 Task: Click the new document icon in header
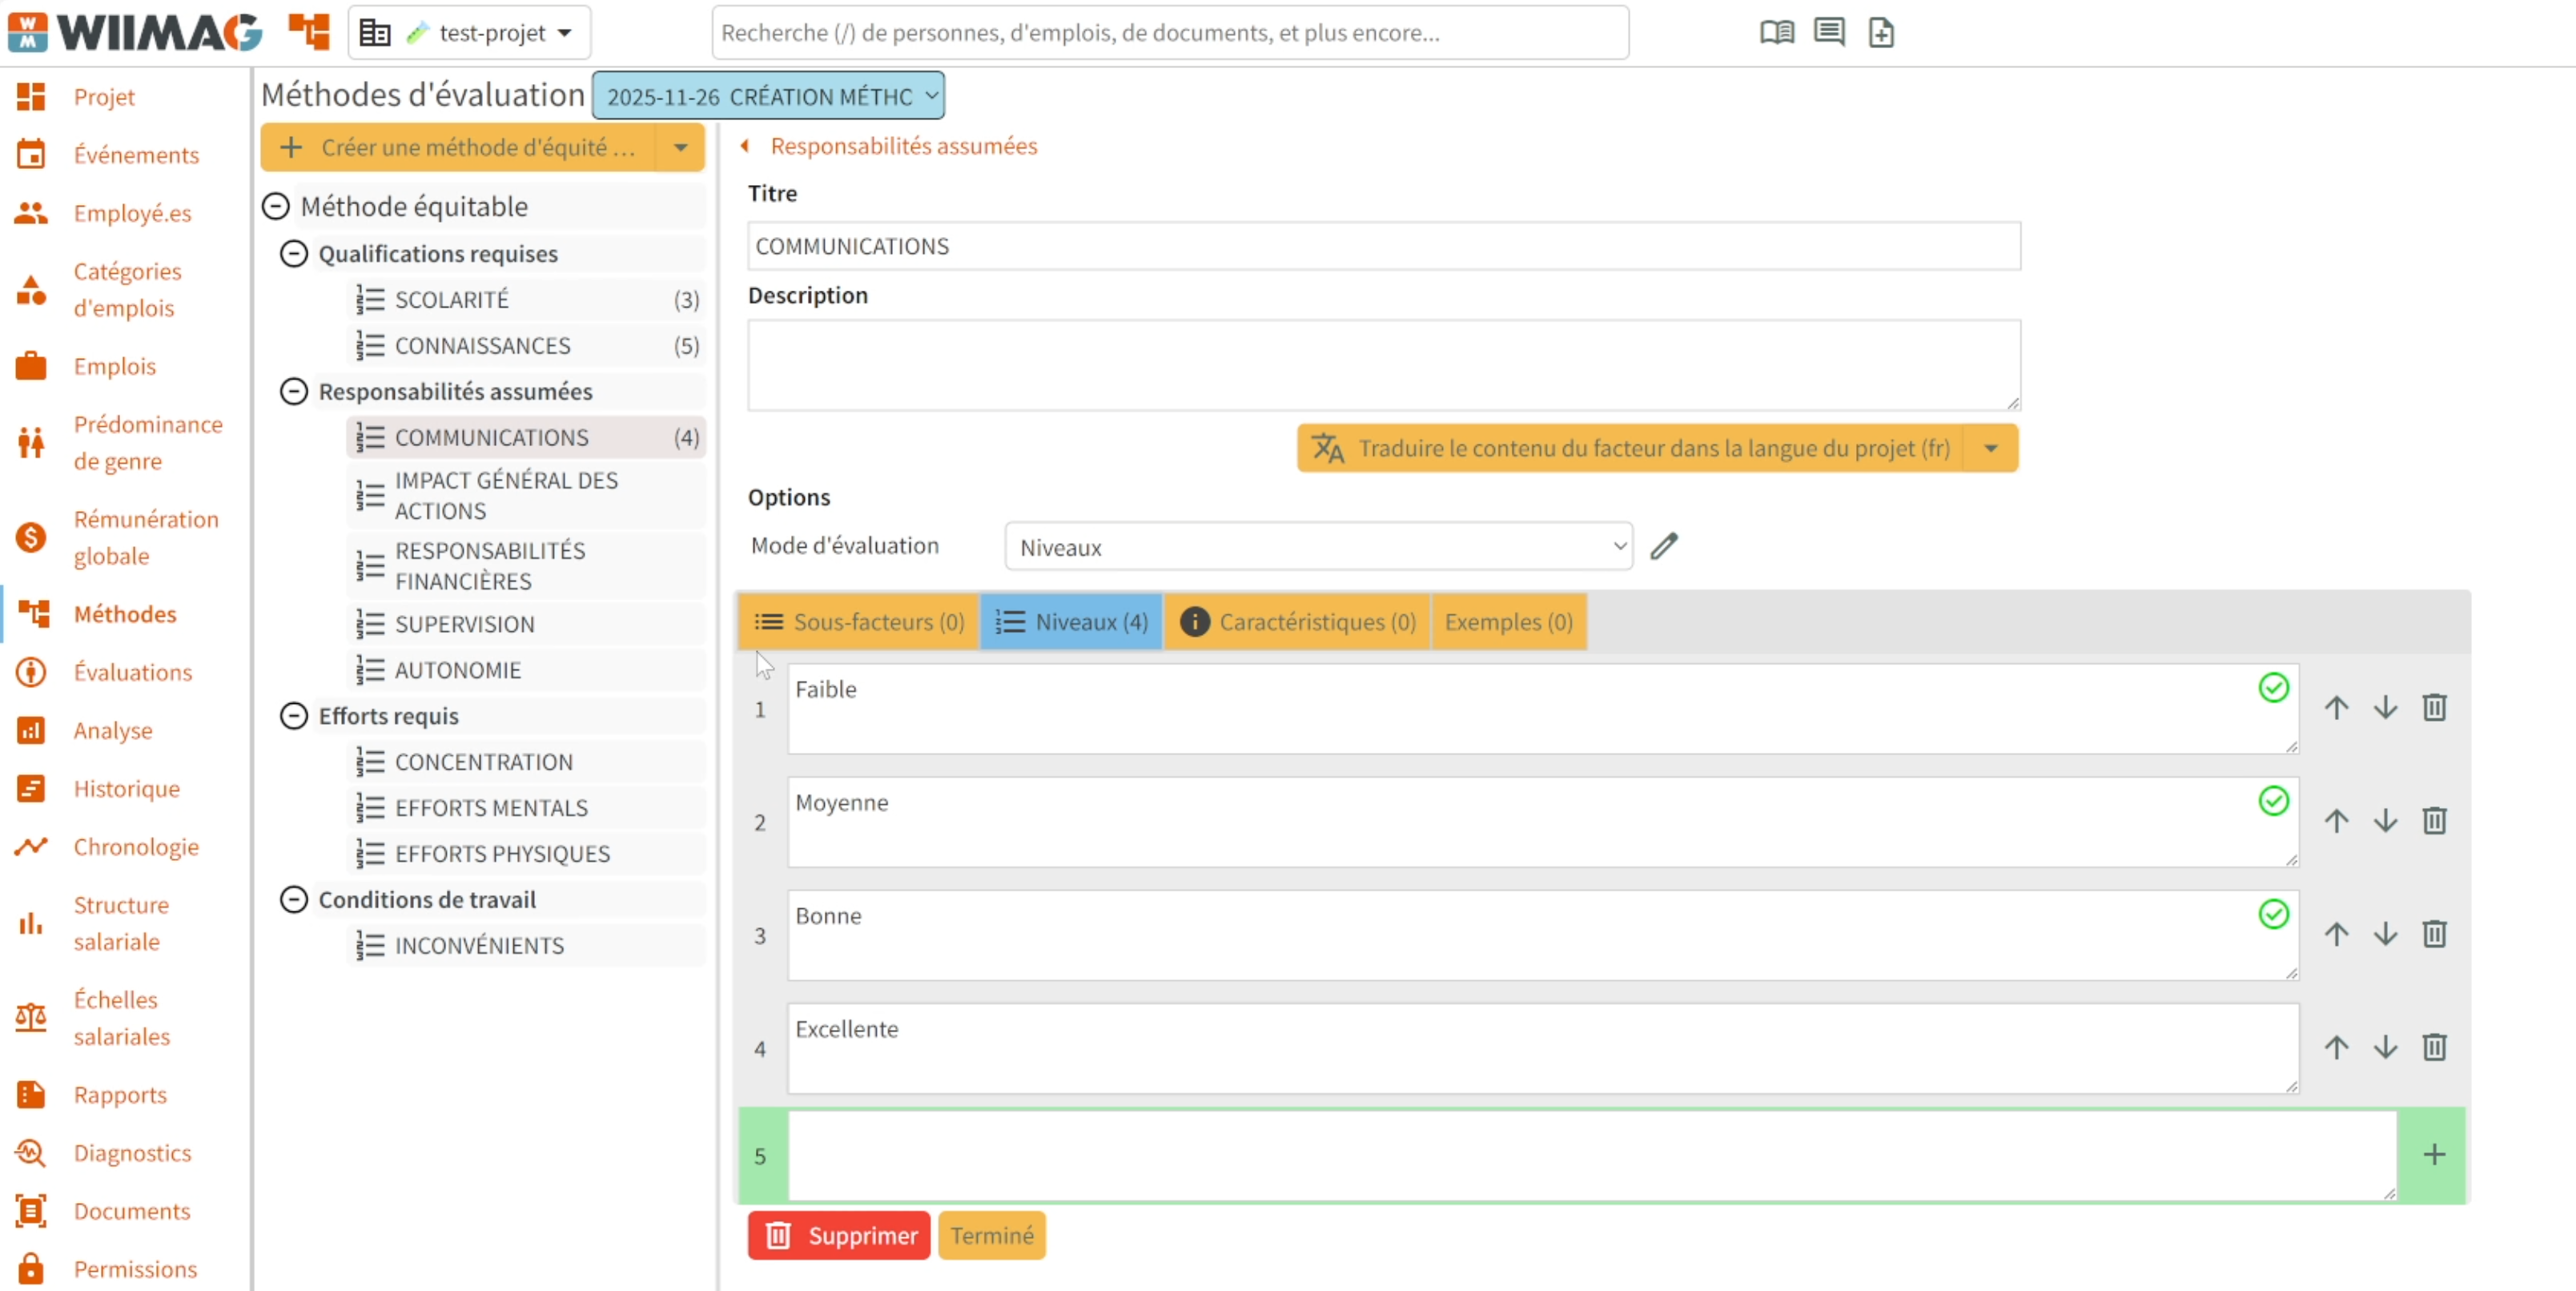click(x=1881, y=33)
